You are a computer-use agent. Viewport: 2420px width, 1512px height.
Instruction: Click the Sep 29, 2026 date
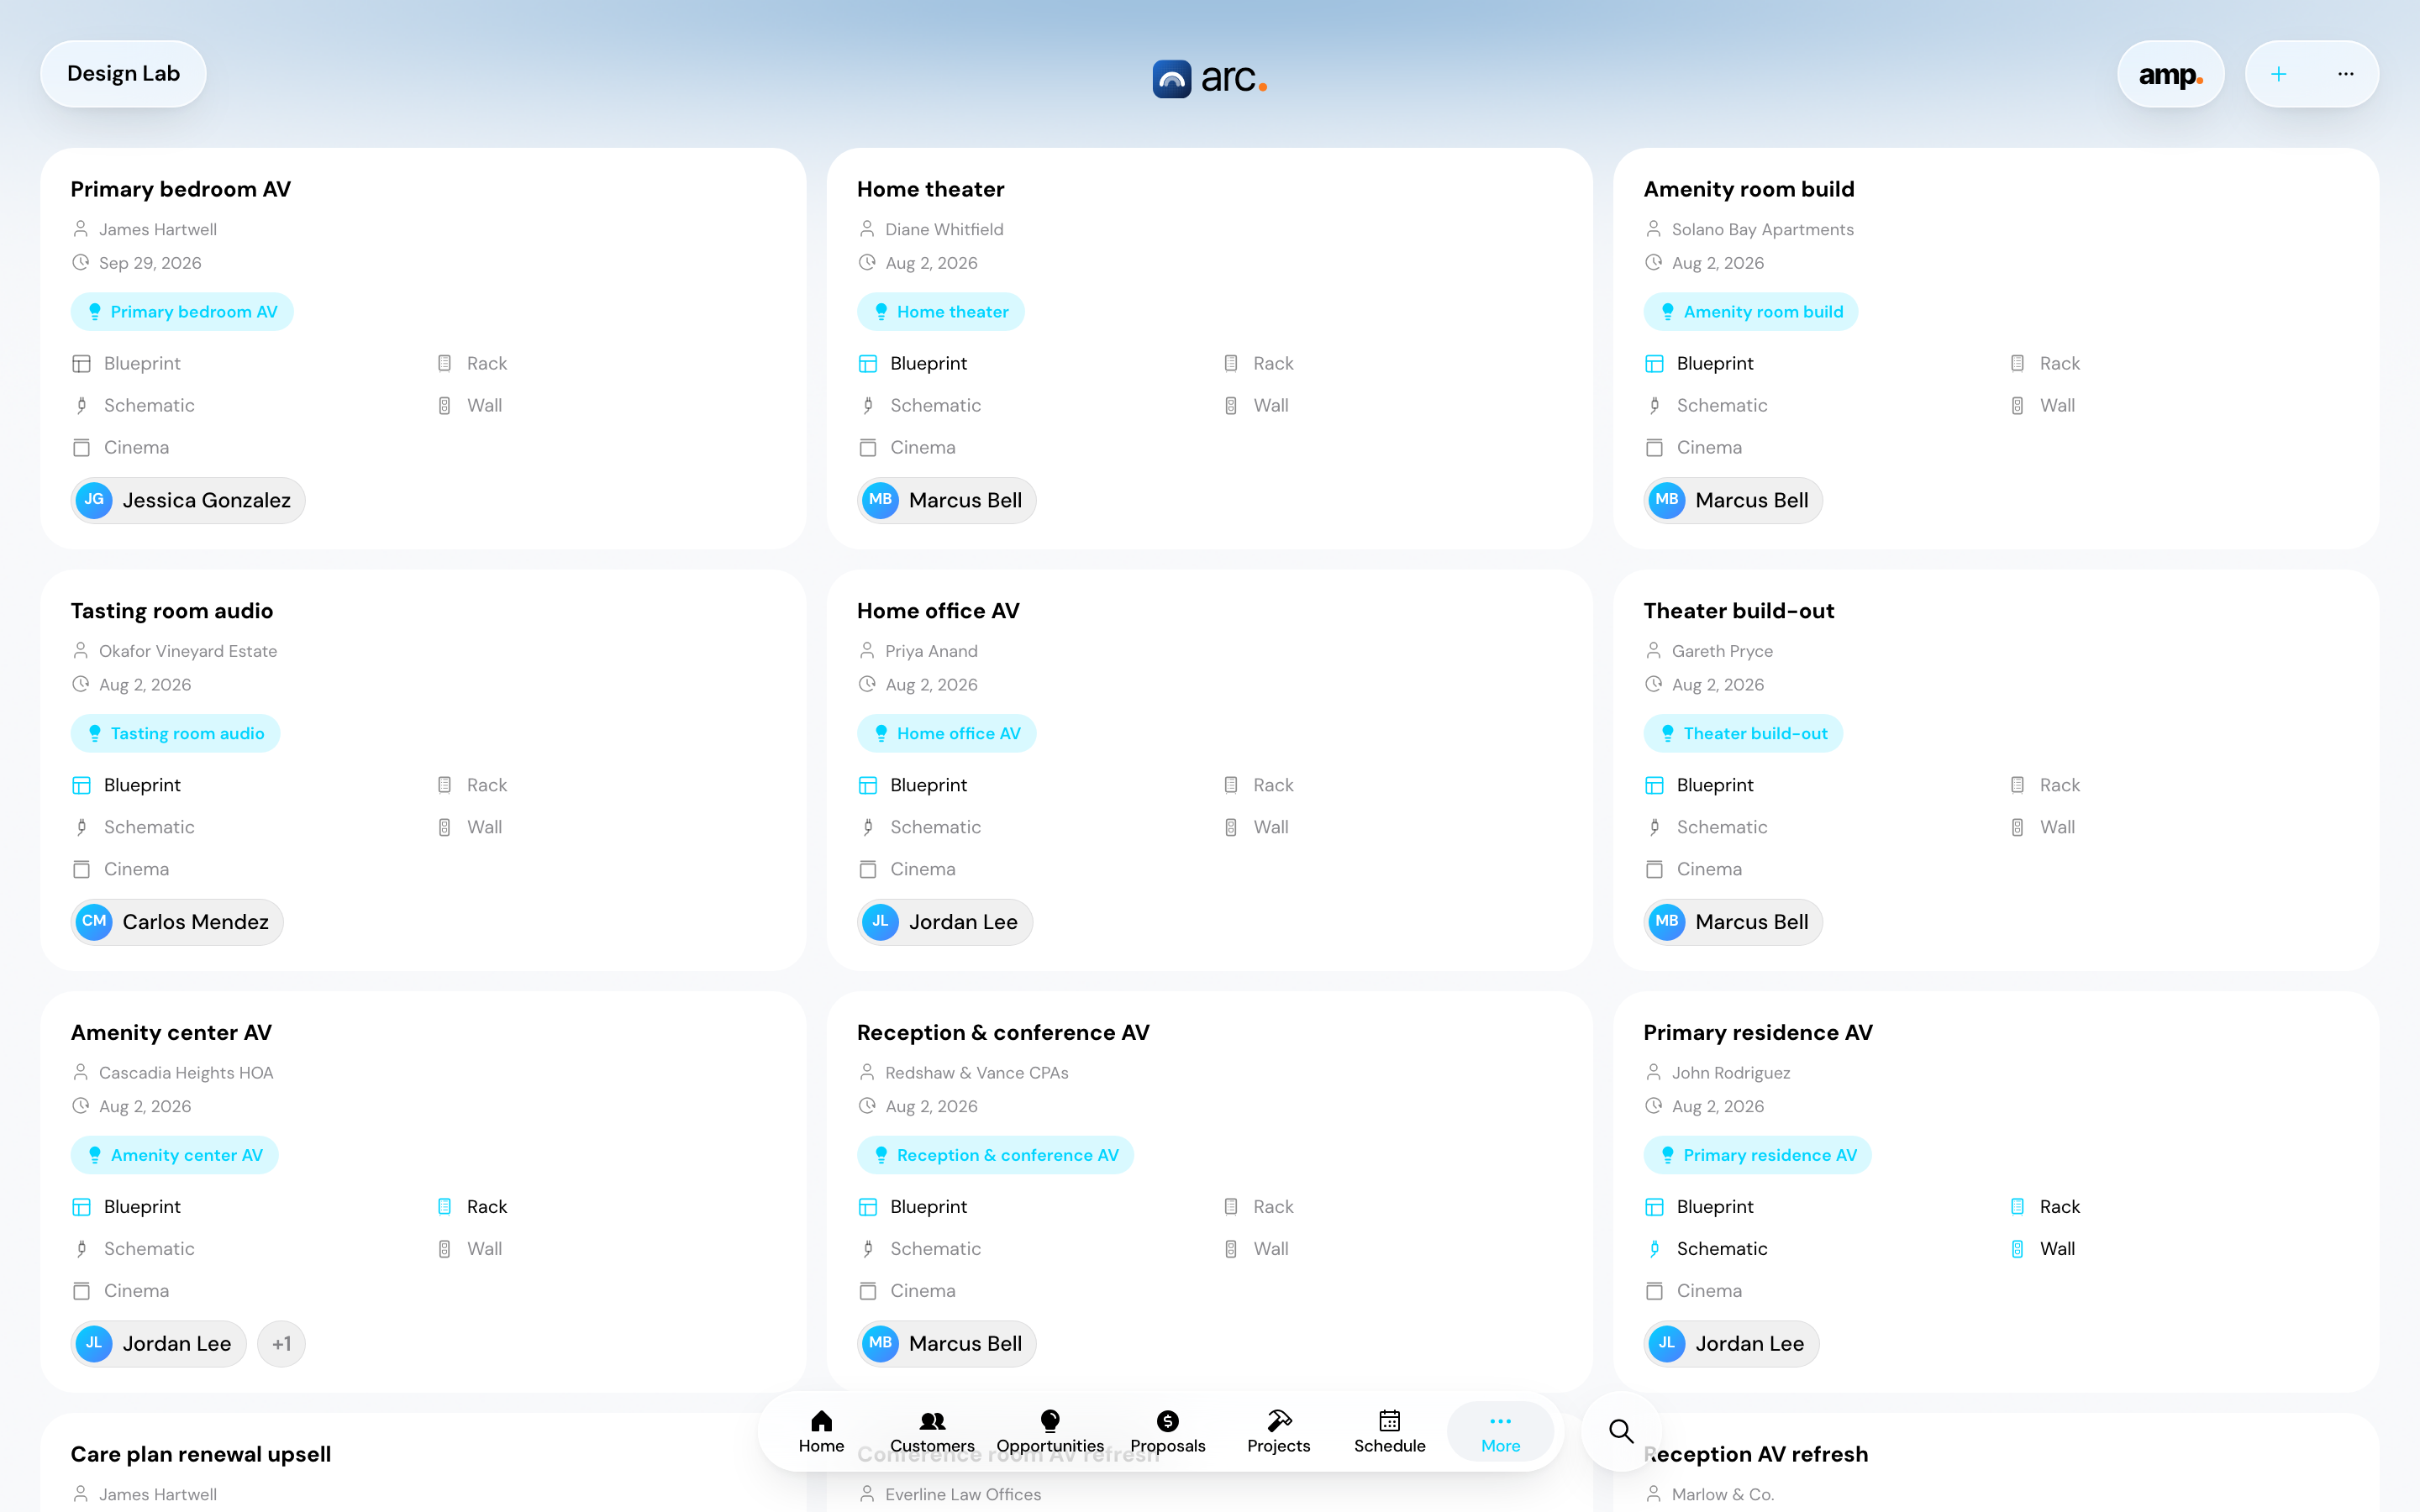click(x=150, y=264)
